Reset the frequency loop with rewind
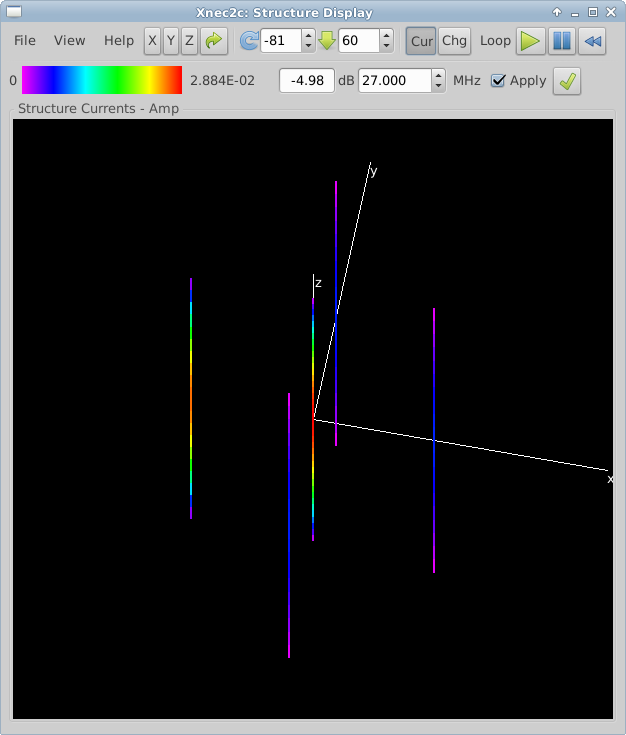Viewport: 626px width, 735px height. [592, 41]
